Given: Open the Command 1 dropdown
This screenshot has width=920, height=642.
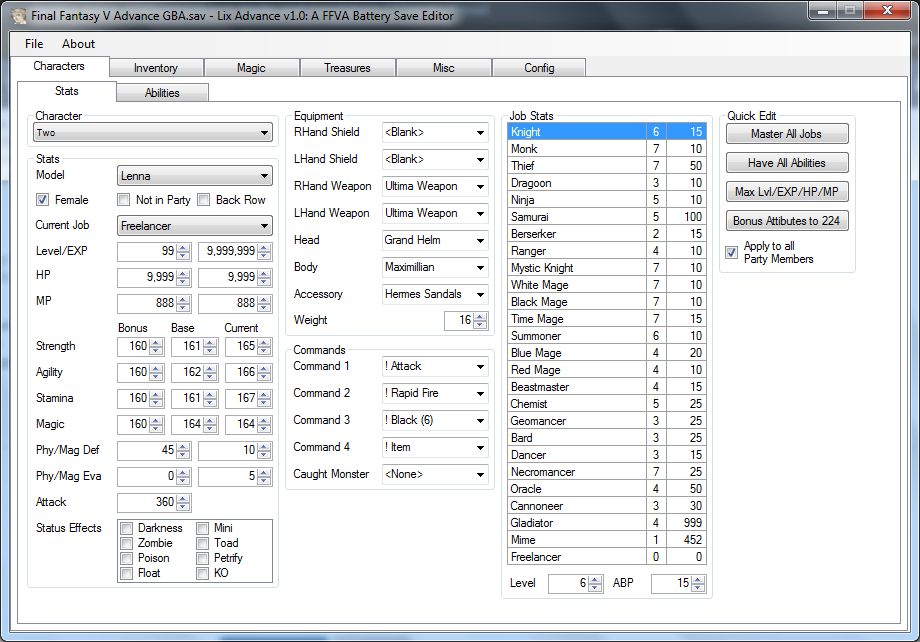Looking at the screenshot, I should tap(435, 367).
